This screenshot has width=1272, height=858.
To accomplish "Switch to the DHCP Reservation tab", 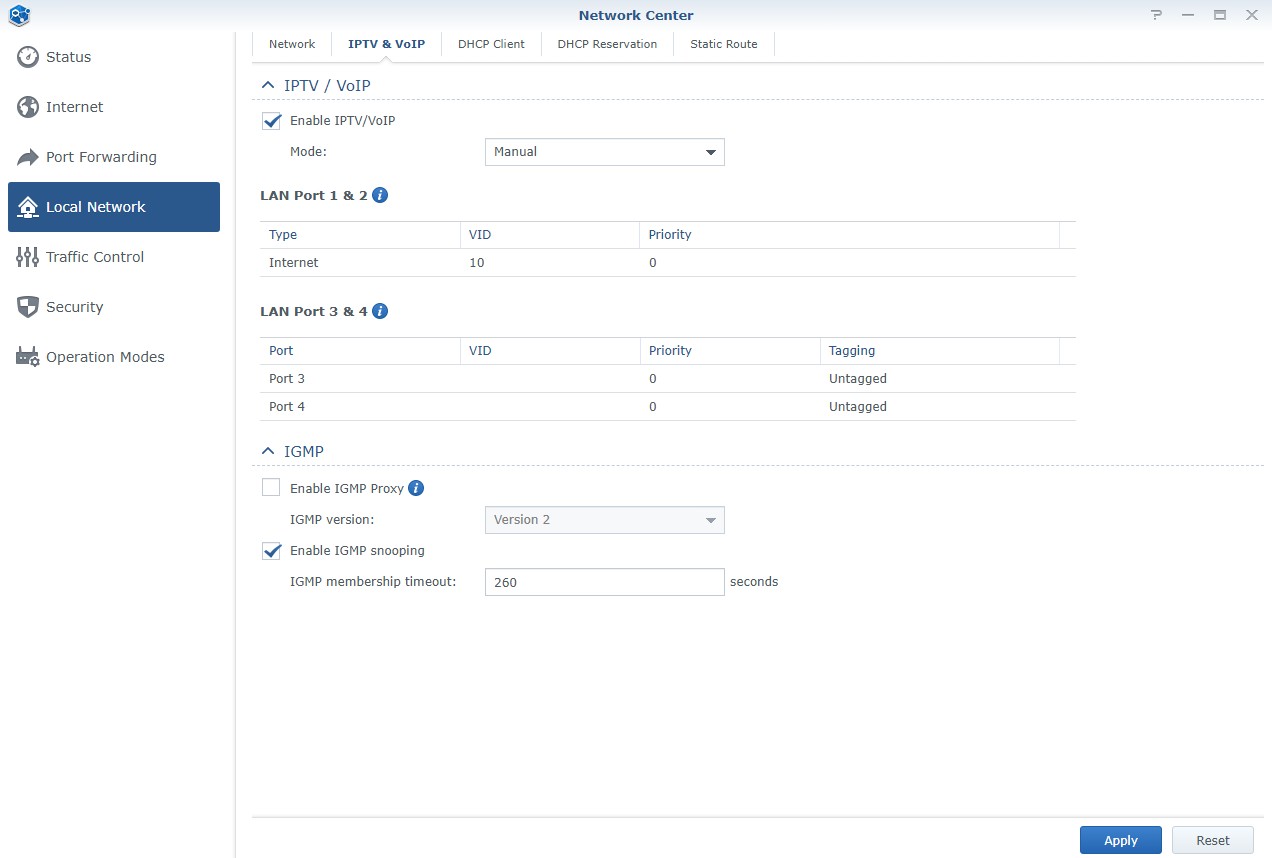I will coord(607,44).
